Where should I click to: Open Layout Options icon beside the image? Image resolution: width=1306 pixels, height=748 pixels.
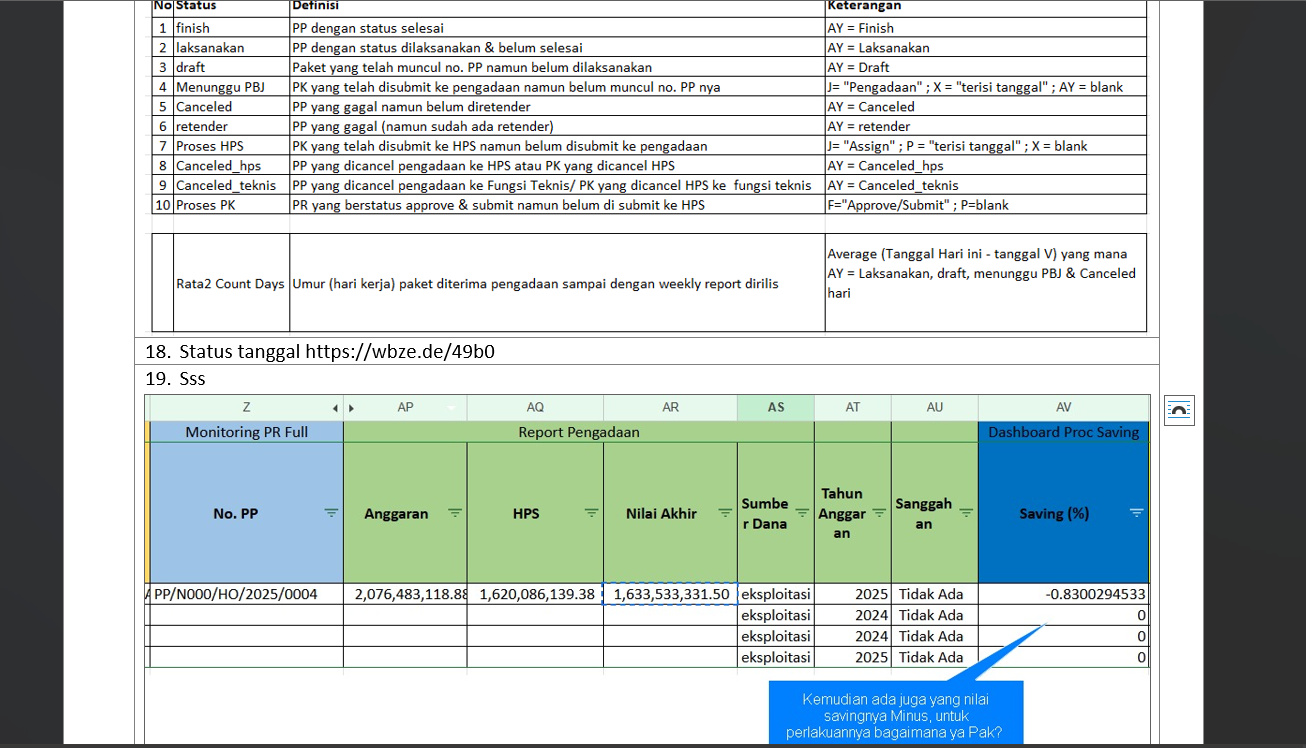(x=1179, y=410)
